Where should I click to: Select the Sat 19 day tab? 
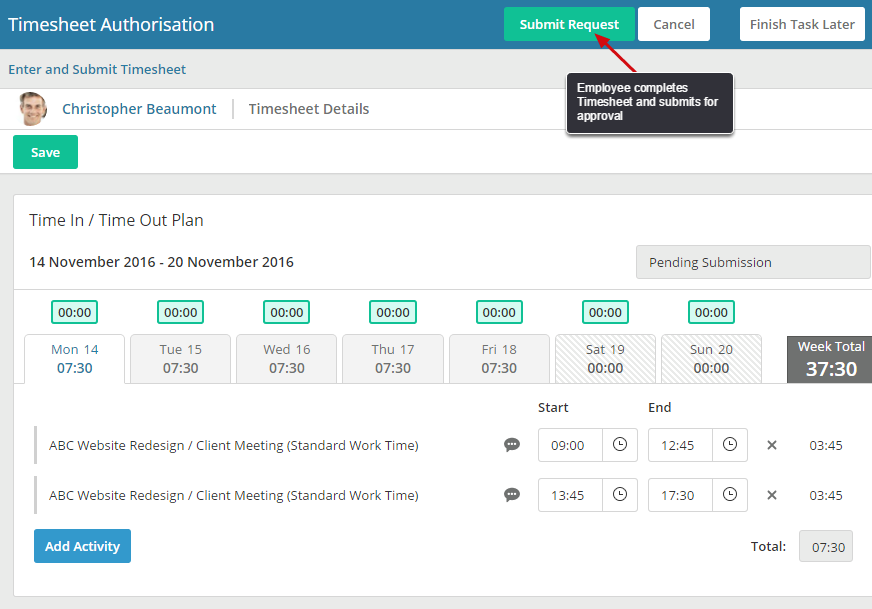605,358
